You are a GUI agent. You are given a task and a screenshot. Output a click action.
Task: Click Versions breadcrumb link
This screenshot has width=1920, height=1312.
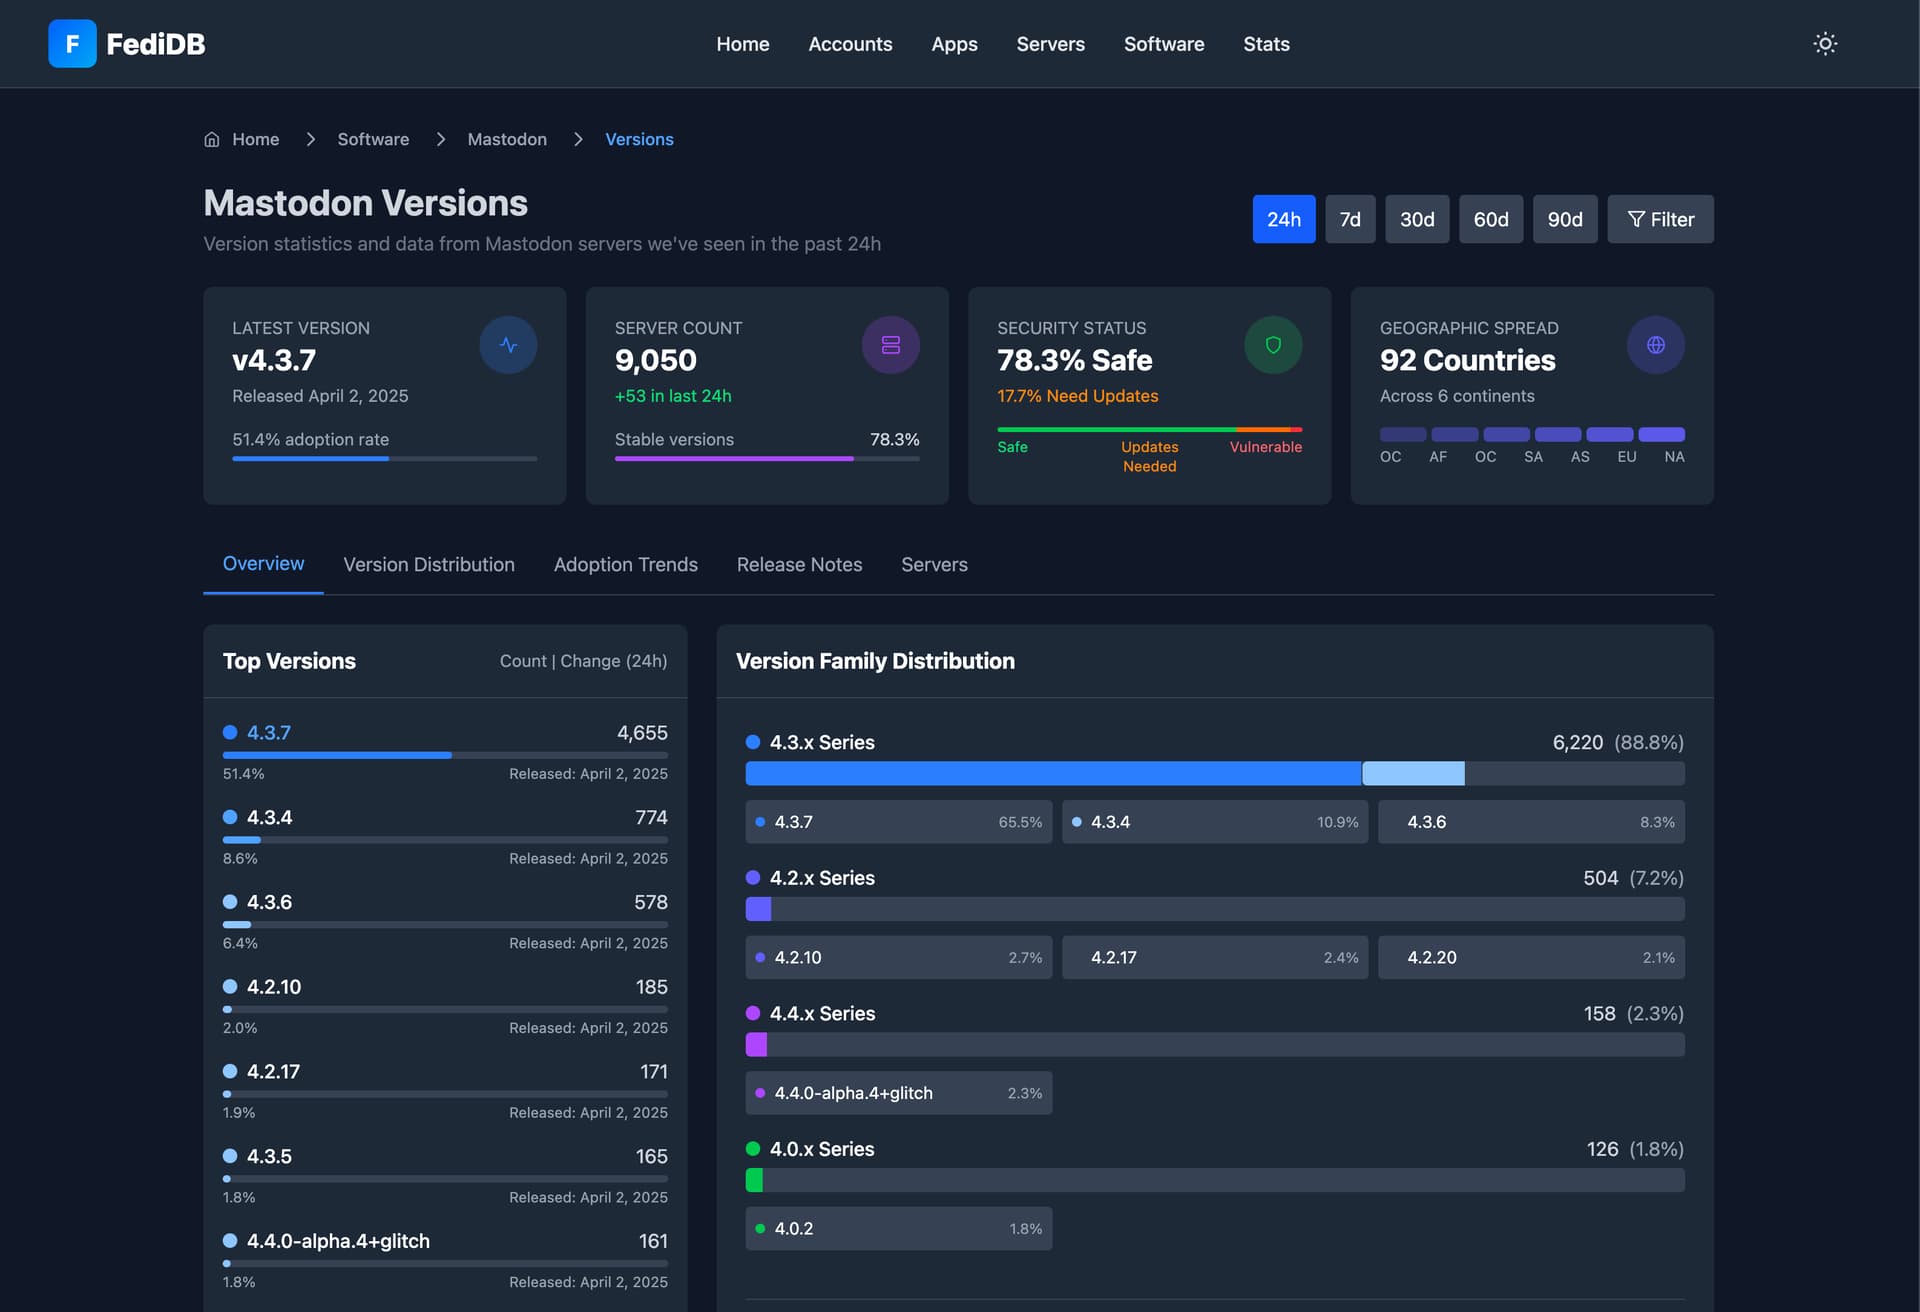tap(639, 139)
